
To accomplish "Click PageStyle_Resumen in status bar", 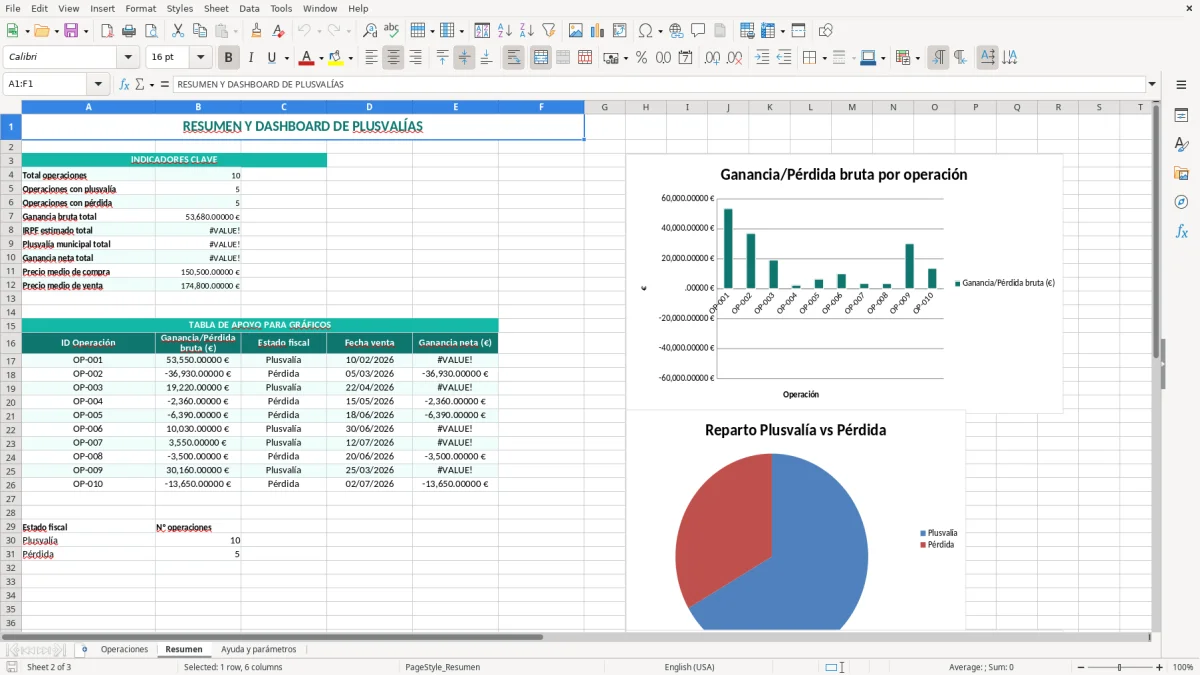I will click(442, 667).
